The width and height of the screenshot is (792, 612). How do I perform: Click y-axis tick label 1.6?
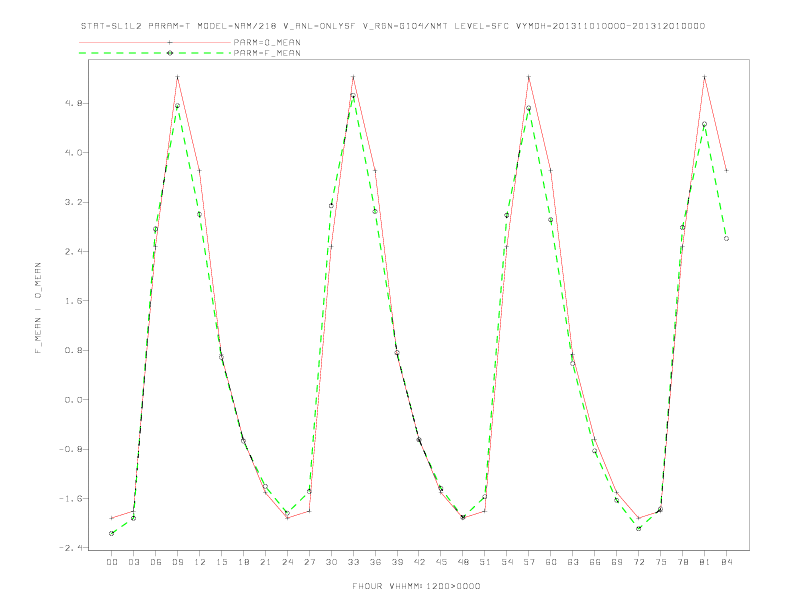(x=73, y=301)
